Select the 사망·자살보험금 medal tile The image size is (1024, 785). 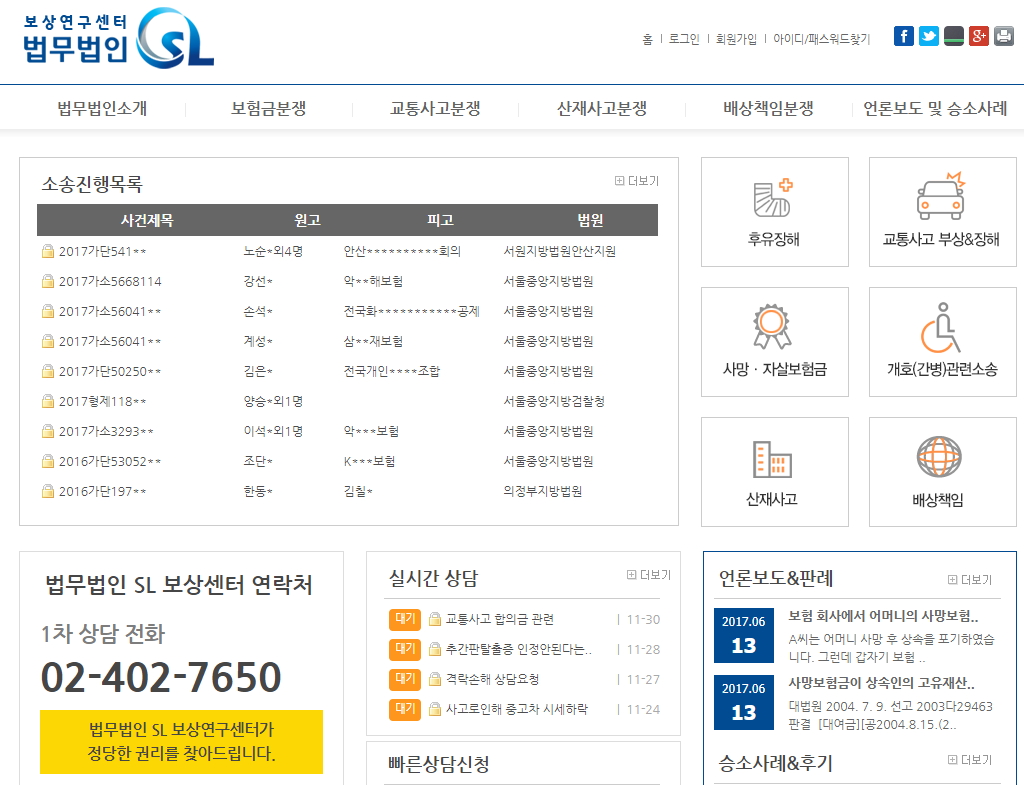click(x=774, y=342)
